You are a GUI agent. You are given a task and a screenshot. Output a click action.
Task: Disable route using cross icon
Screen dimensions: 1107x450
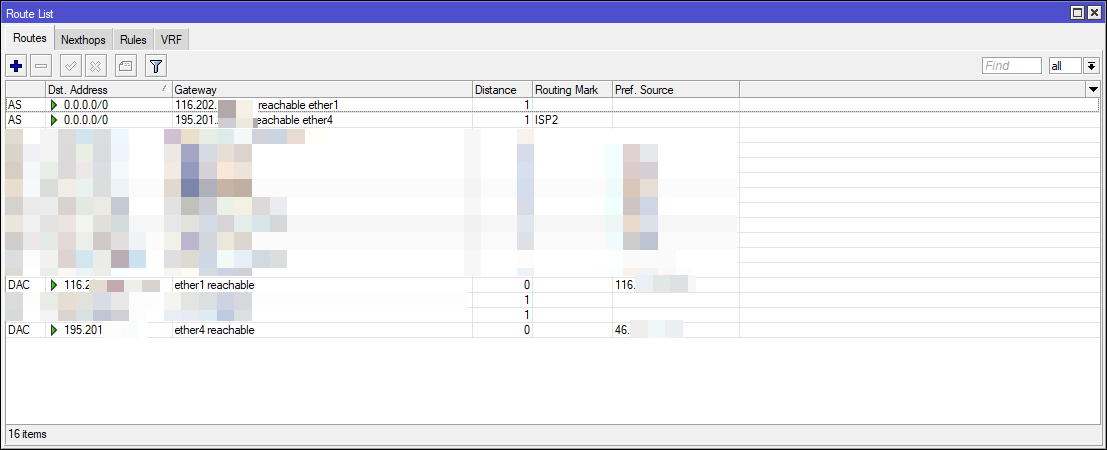(96, 66)
